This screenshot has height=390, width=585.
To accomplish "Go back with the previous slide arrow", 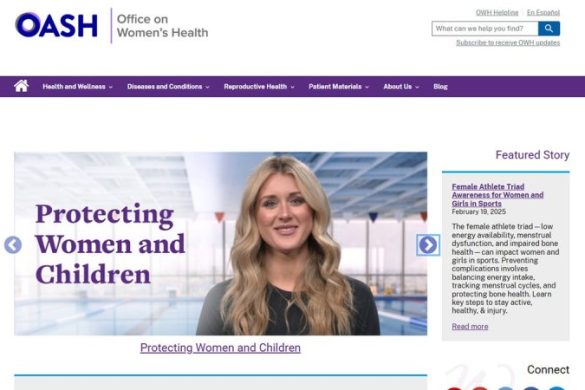I will [13, 245].
